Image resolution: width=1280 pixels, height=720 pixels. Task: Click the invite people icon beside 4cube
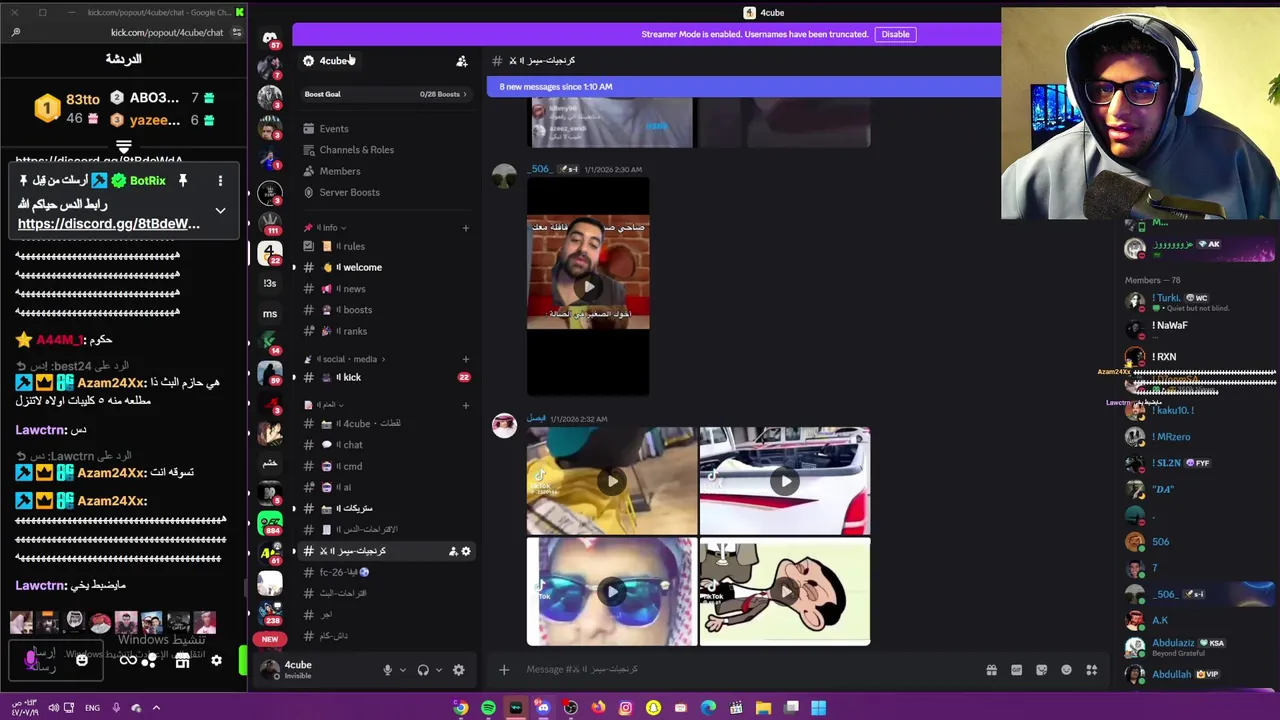click(x=462, y=61)
